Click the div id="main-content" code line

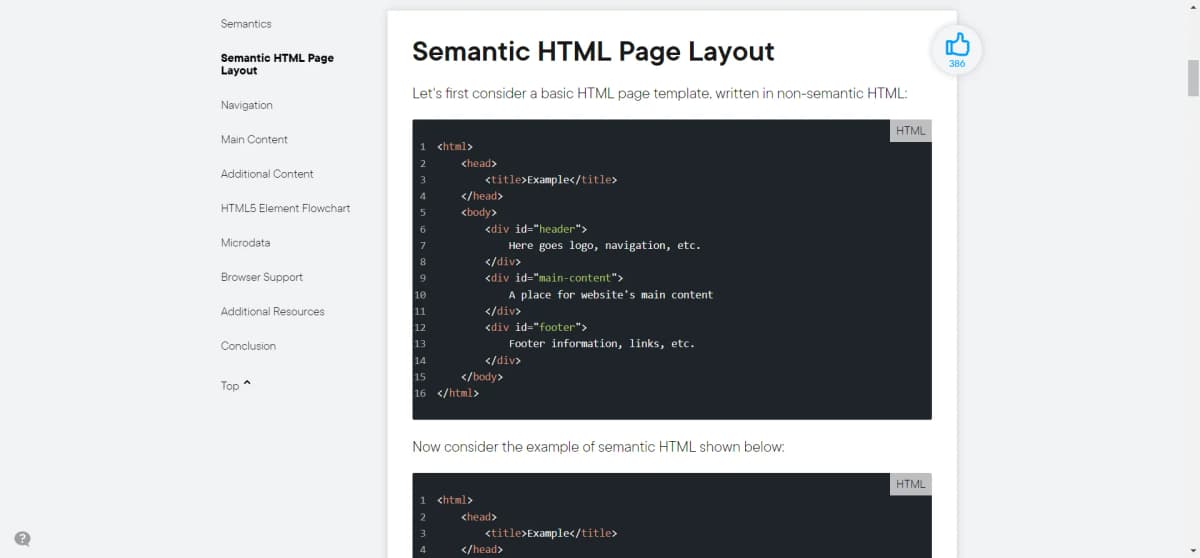click(554, 278)
